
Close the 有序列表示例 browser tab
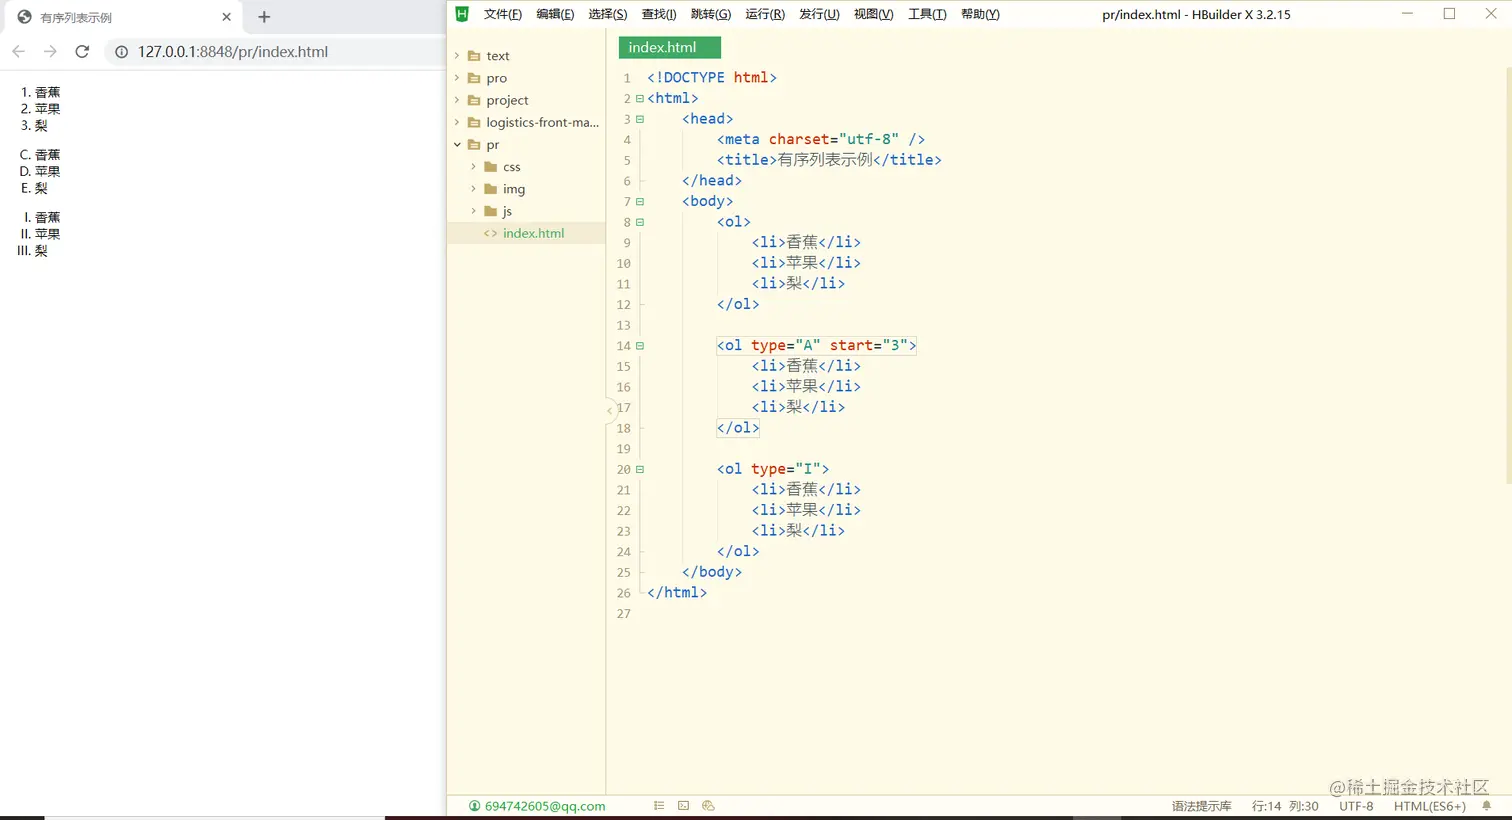[226, 17]
